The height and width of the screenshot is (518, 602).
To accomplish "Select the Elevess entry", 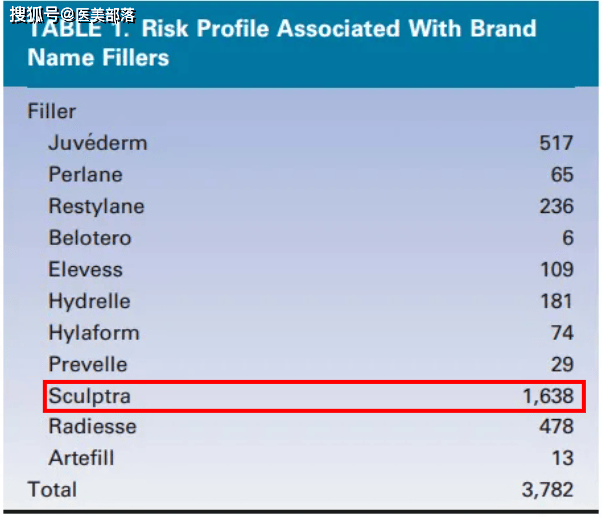I will (85, 269).
